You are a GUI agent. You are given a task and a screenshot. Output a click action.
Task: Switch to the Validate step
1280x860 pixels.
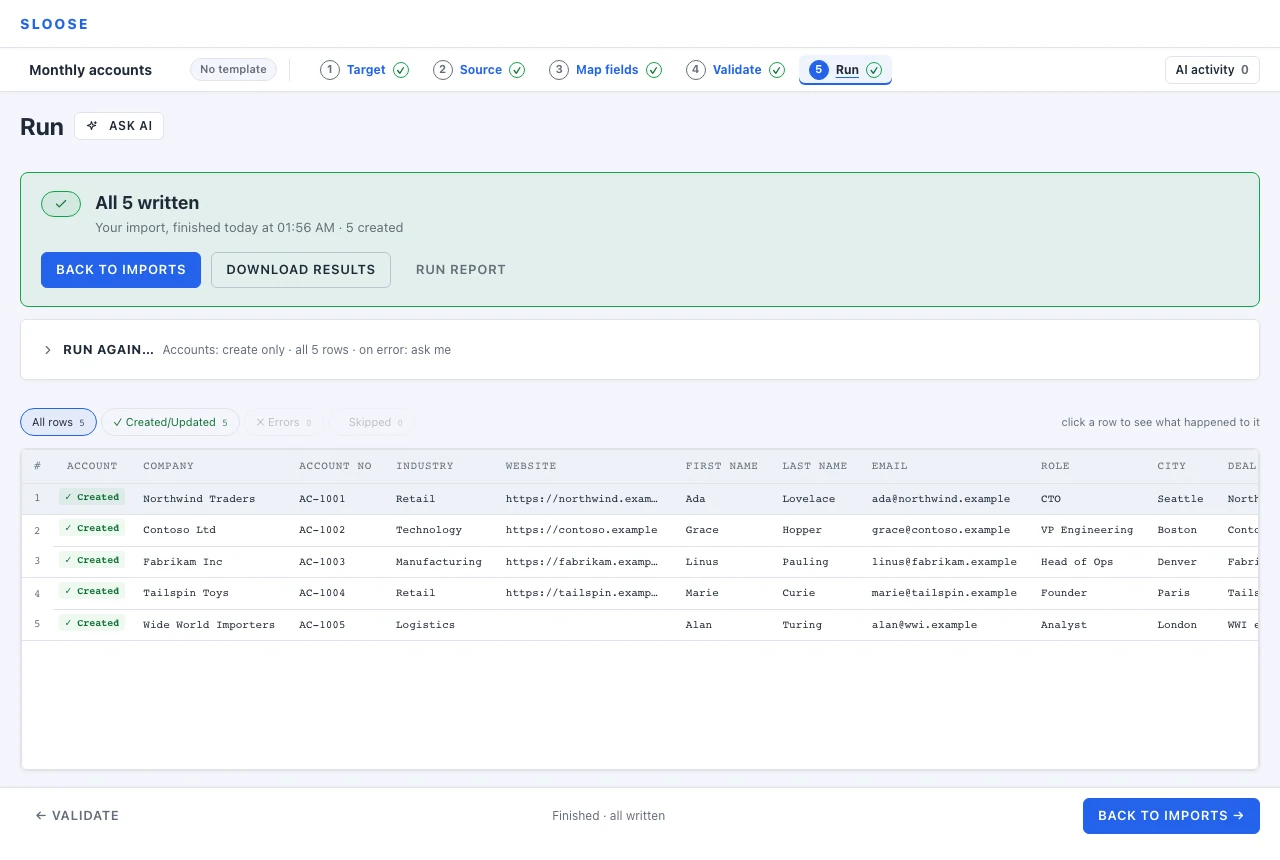[736, 70]
